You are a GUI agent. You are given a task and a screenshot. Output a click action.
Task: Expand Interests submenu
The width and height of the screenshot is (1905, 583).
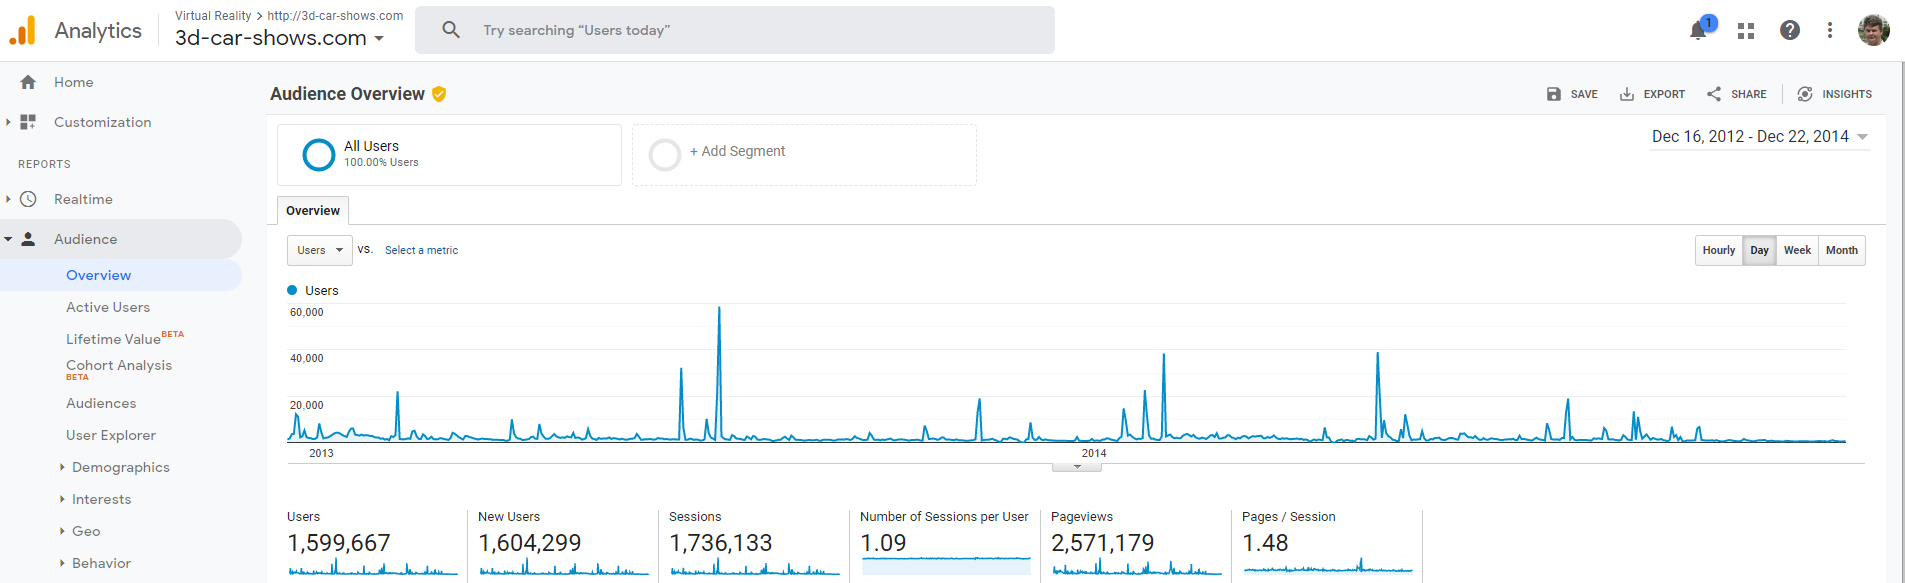(x=62, y=499)
